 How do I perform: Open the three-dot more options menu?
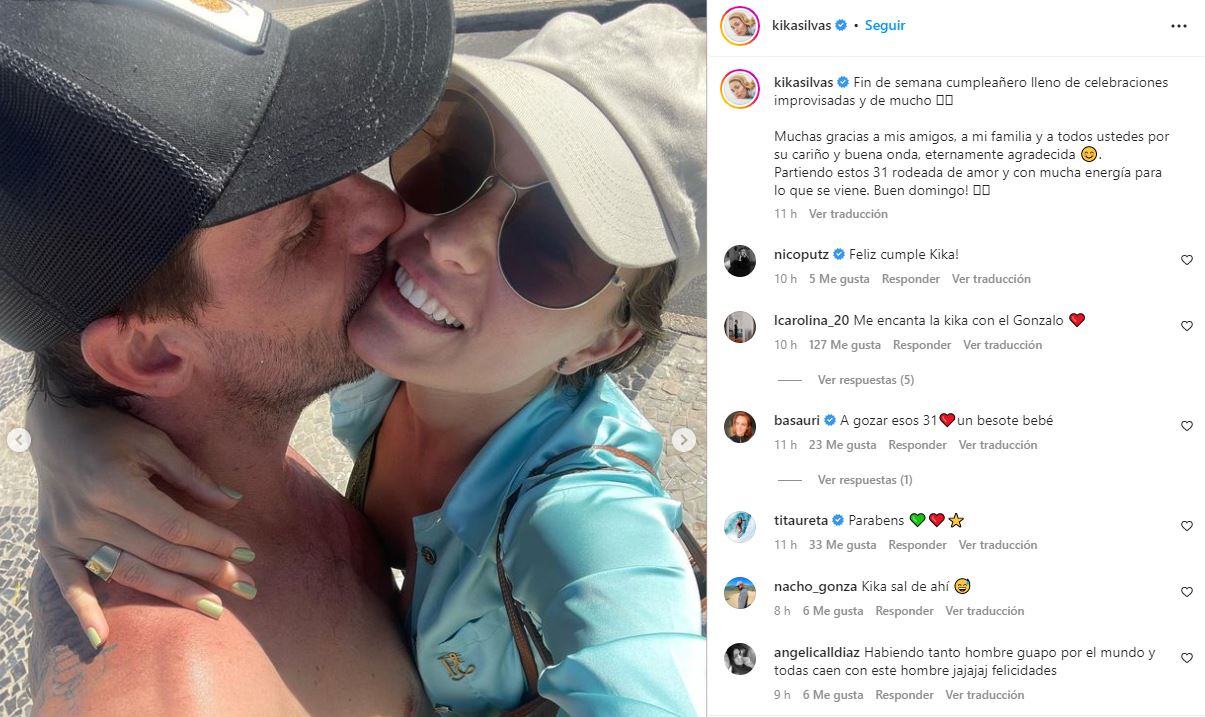click(x=1179, y=26)
